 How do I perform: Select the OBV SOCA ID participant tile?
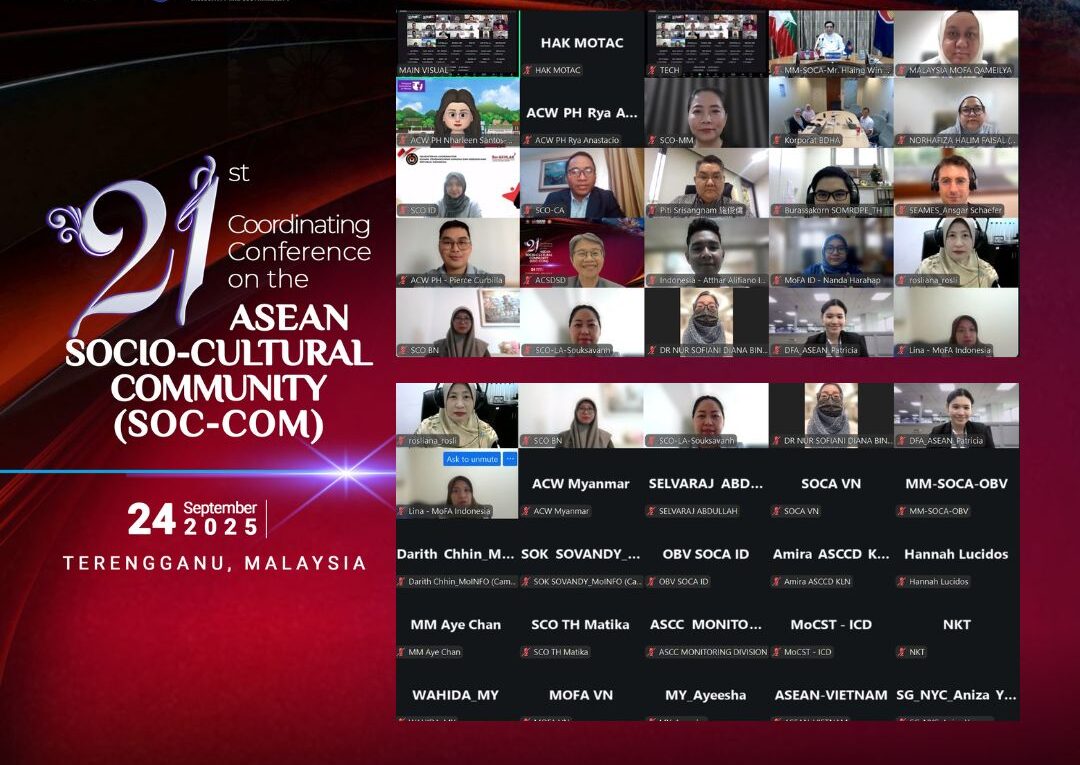706,560
